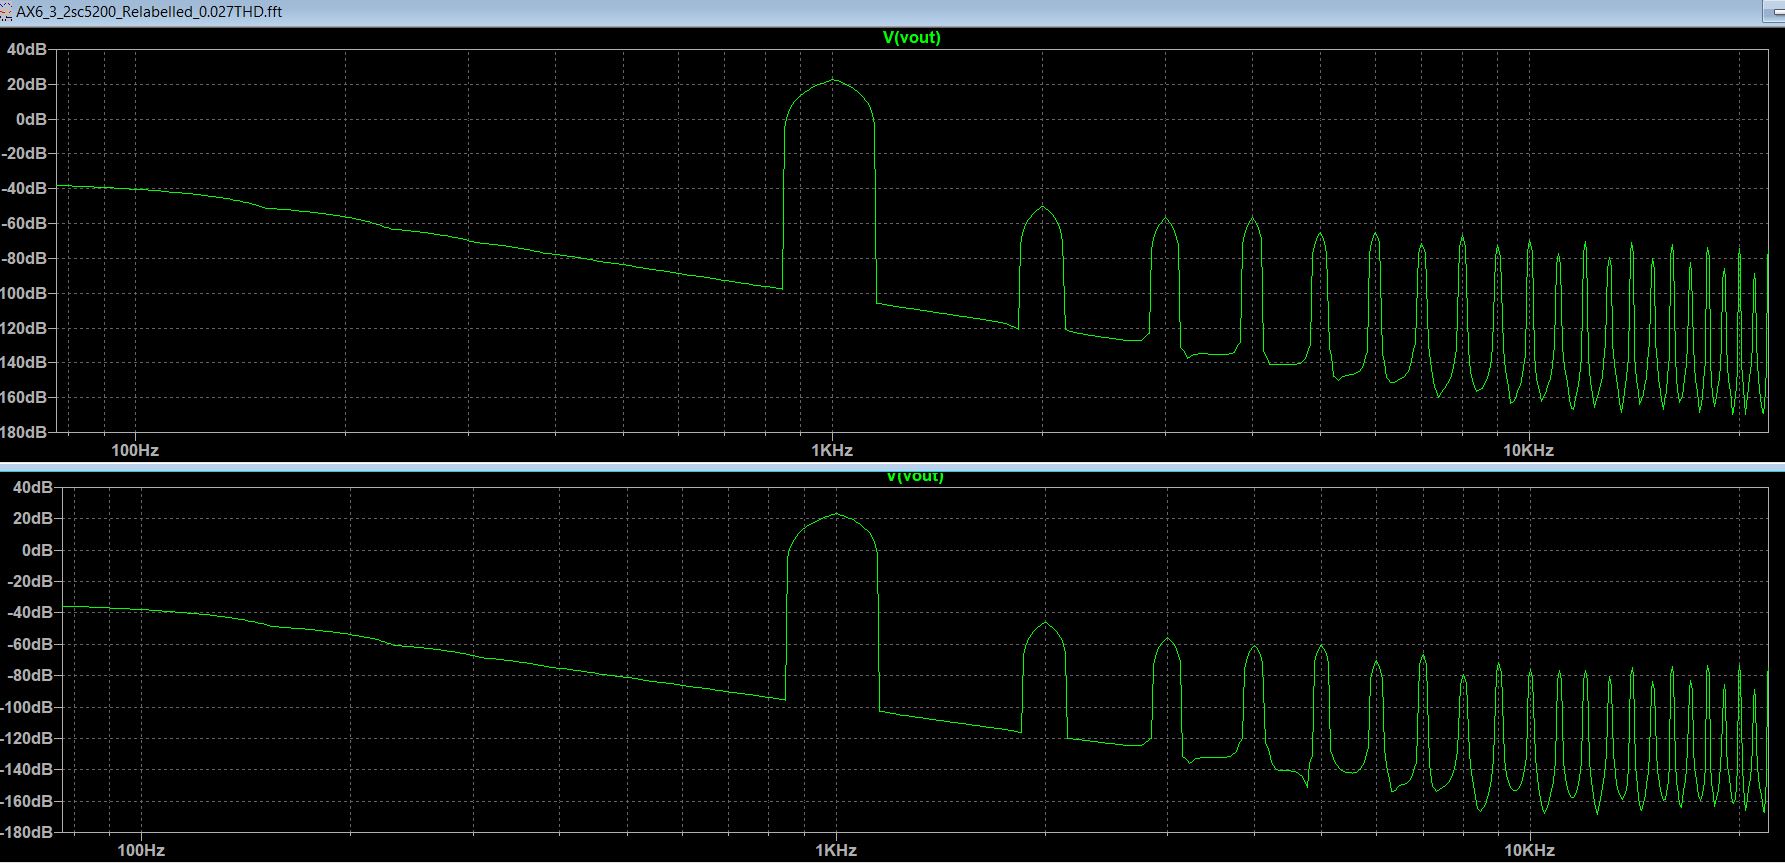Screen dimensions: 1785x863
Task: Click the 100Hz frequency label in lower pane
Action: (x=141, y=851)
